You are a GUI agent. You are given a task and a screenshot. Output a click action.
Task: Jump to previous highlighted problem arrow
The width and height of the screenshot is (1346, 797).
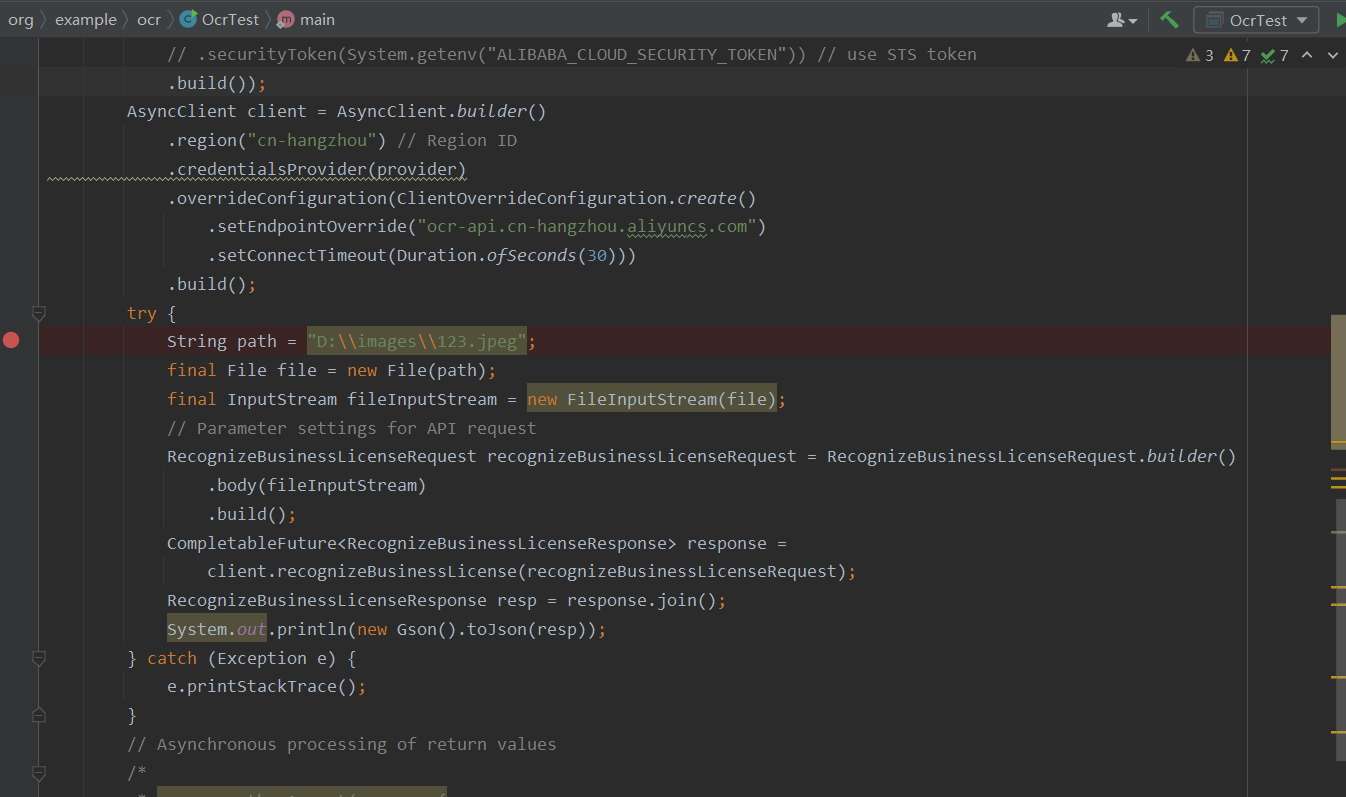pyautogui.click(x=1307, y=55)
